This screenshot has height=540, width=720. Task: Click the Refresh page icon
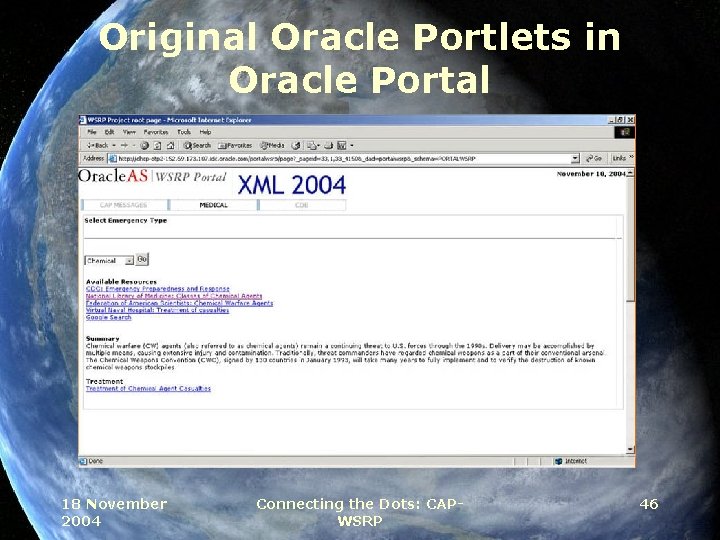[157, 146]
